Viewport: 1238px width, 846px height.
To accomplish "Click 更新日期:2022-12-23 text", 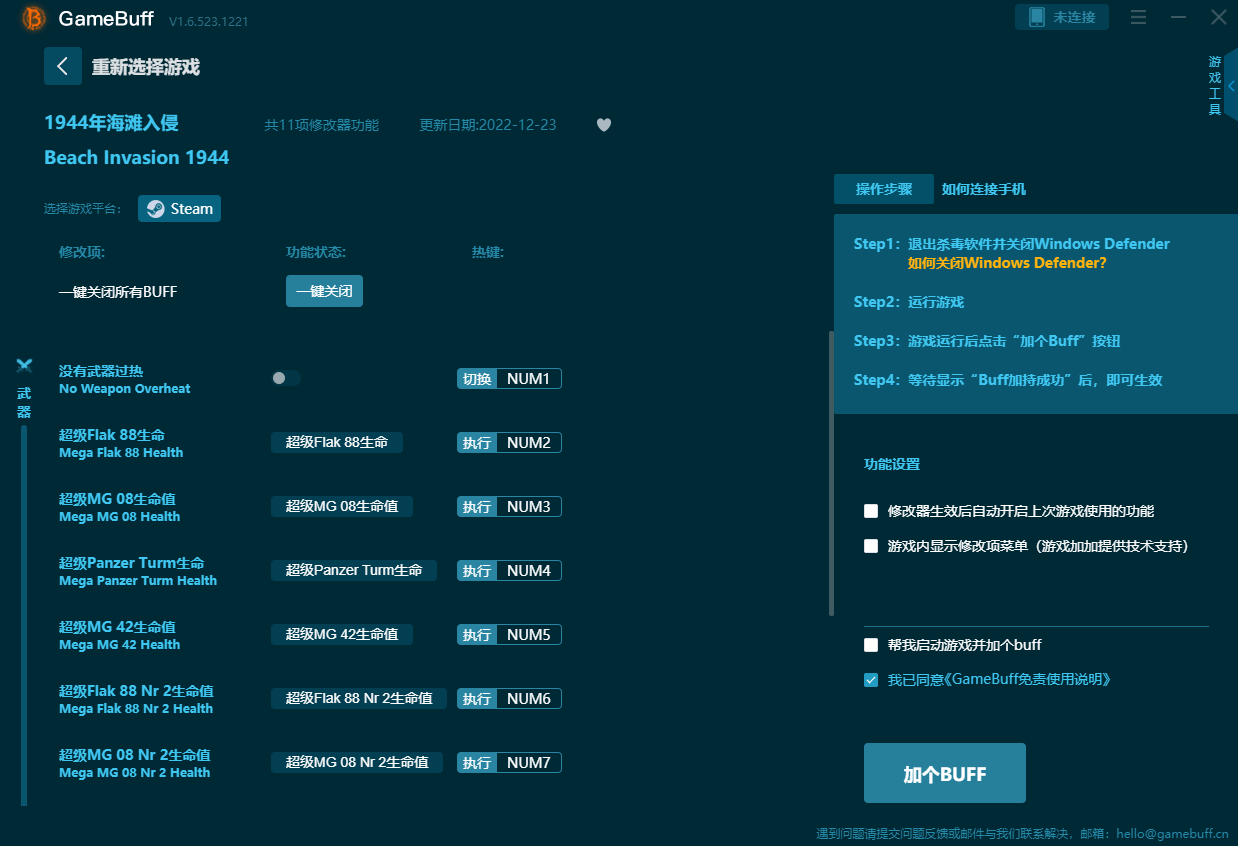I will 488,126.
